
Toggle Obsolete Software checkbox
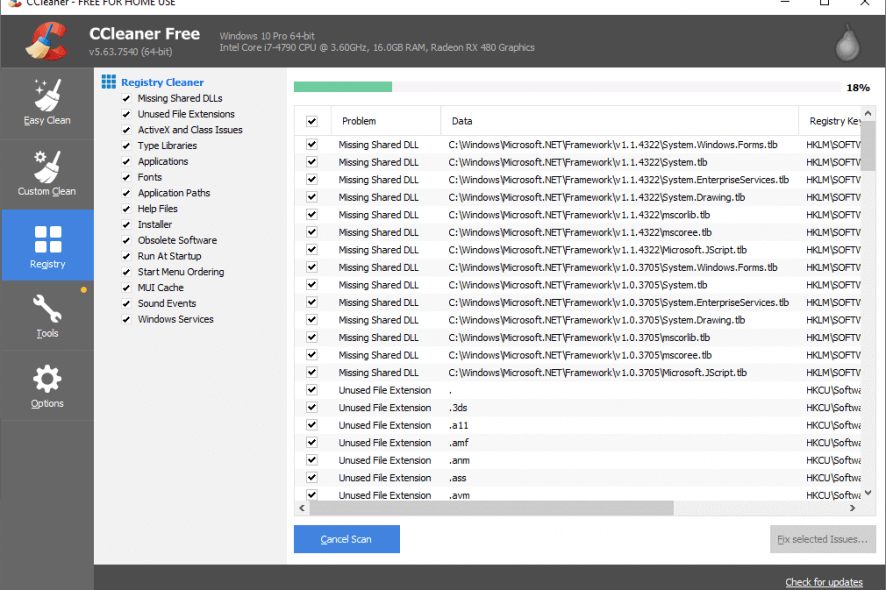coord(127,241)
